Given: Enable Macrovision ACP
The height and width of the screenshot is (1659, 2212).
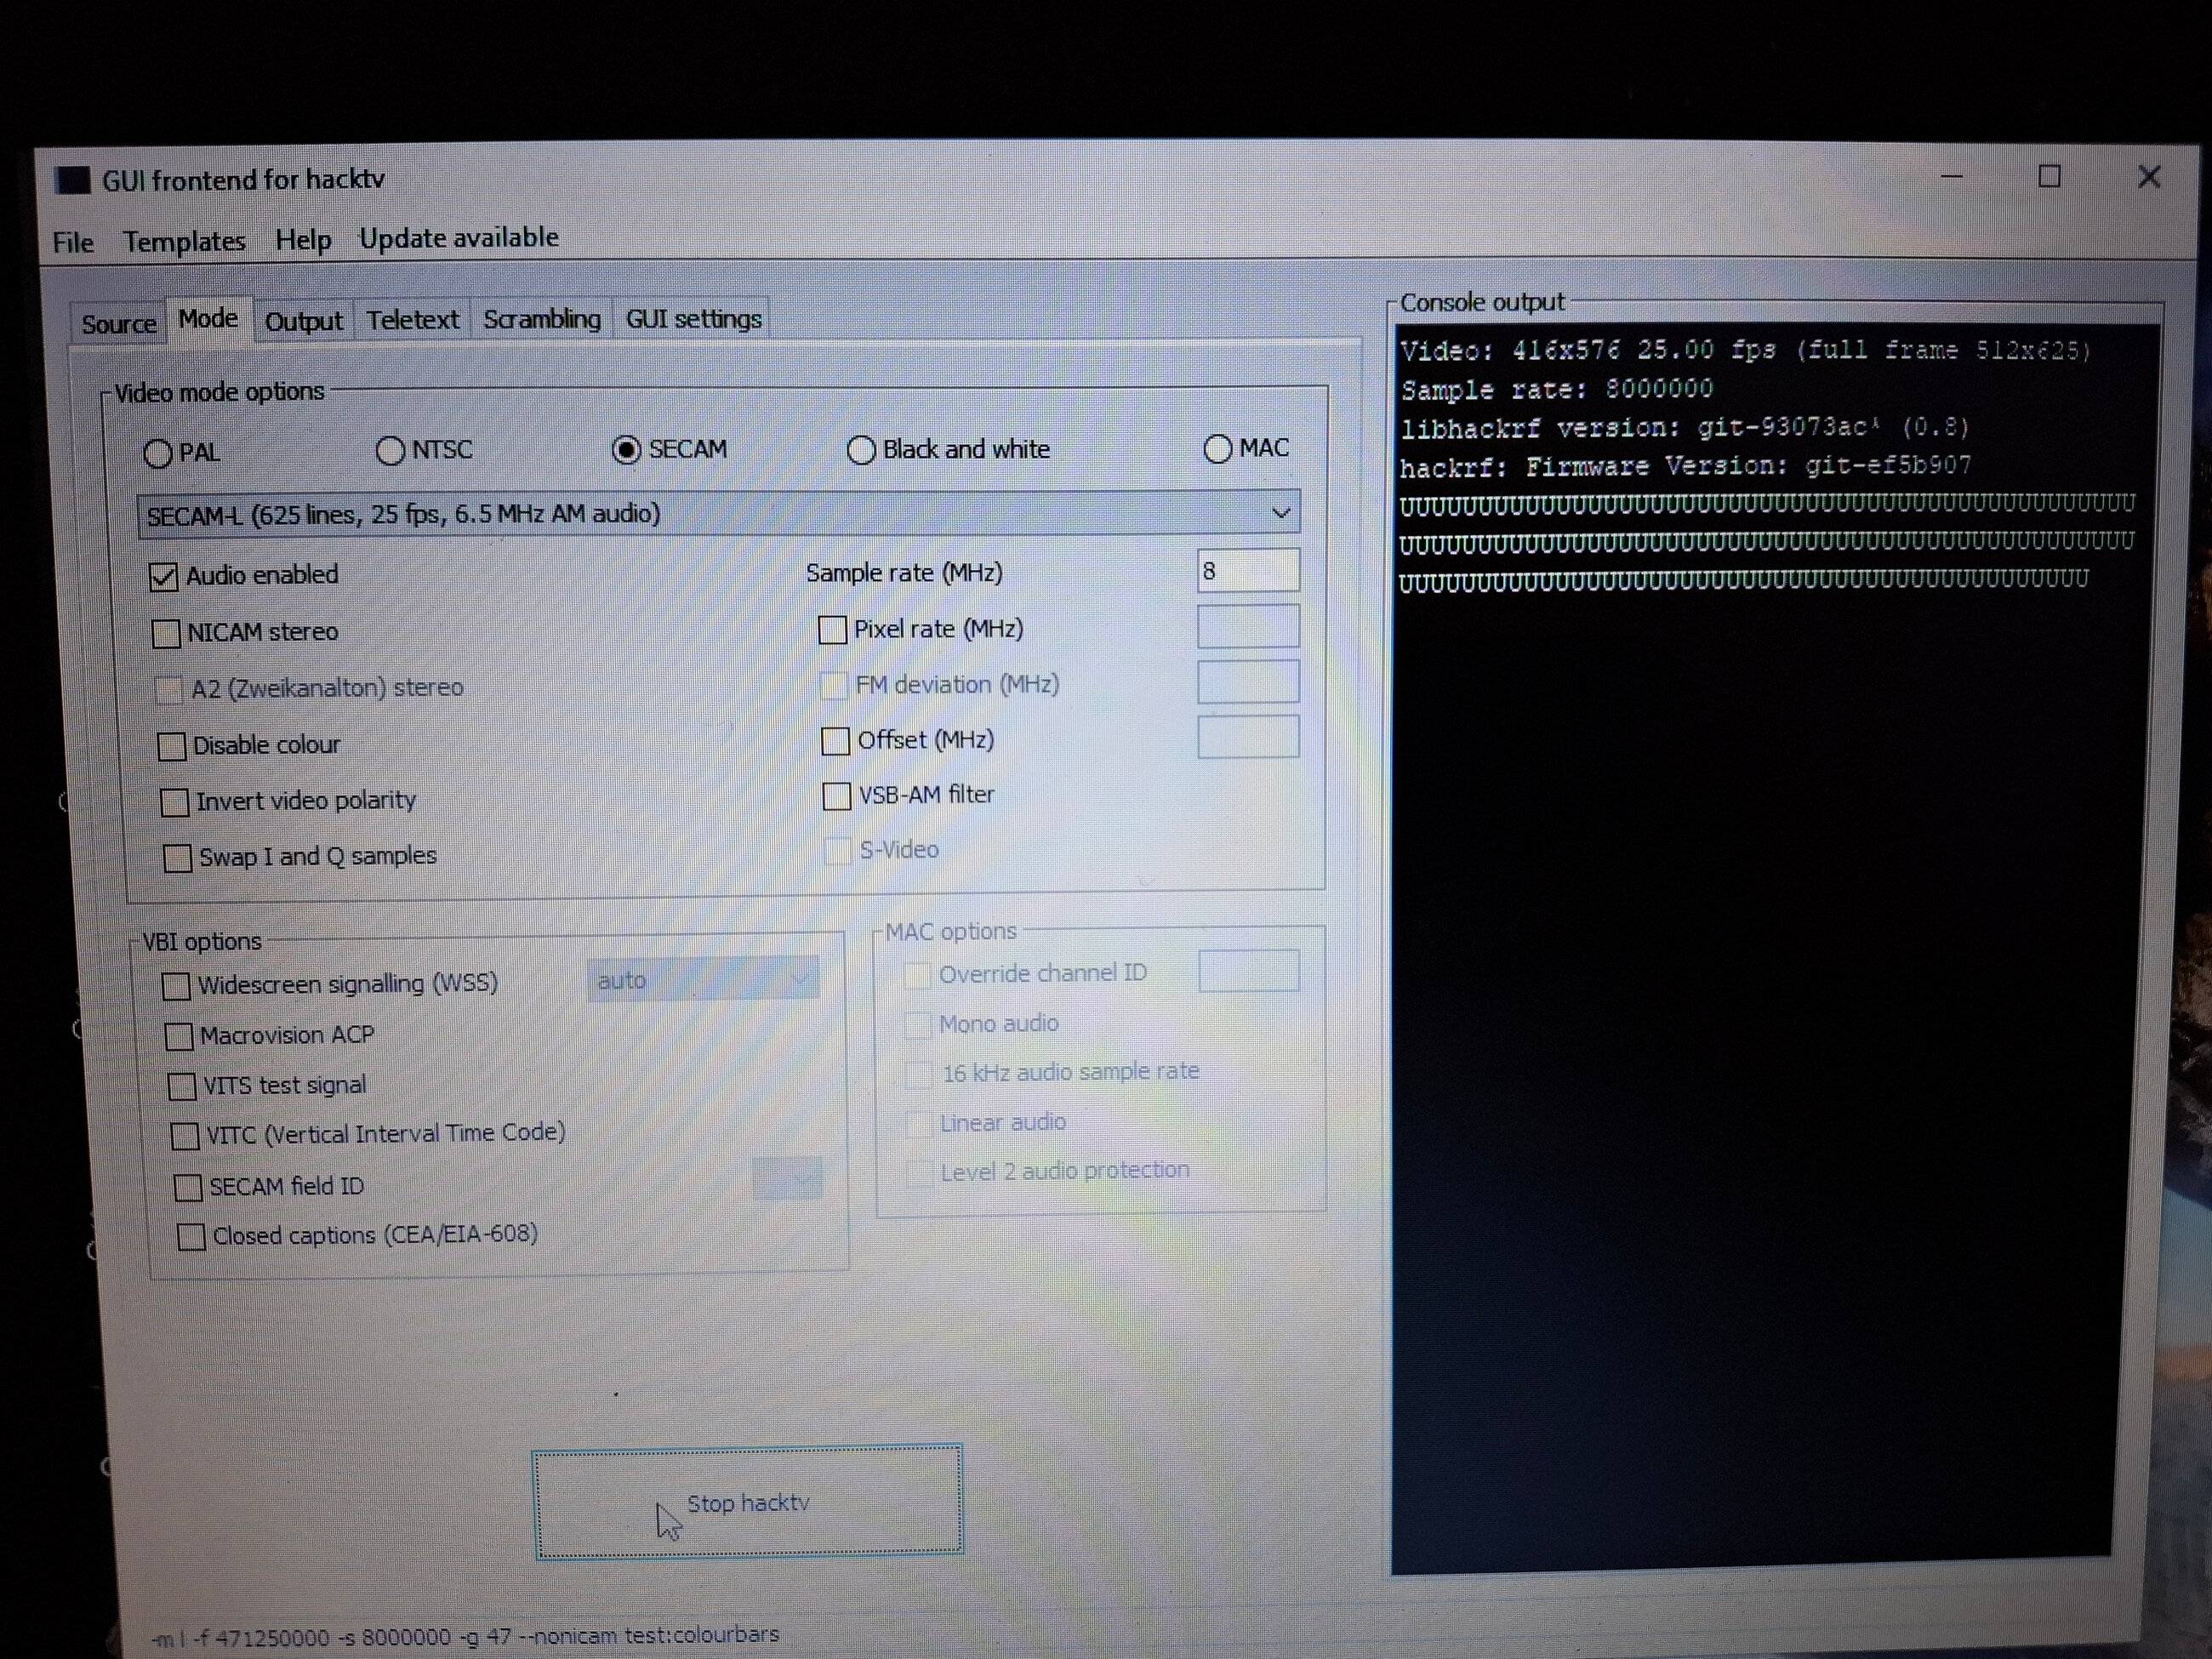Looking at the screenshot, I should 179,1036.
